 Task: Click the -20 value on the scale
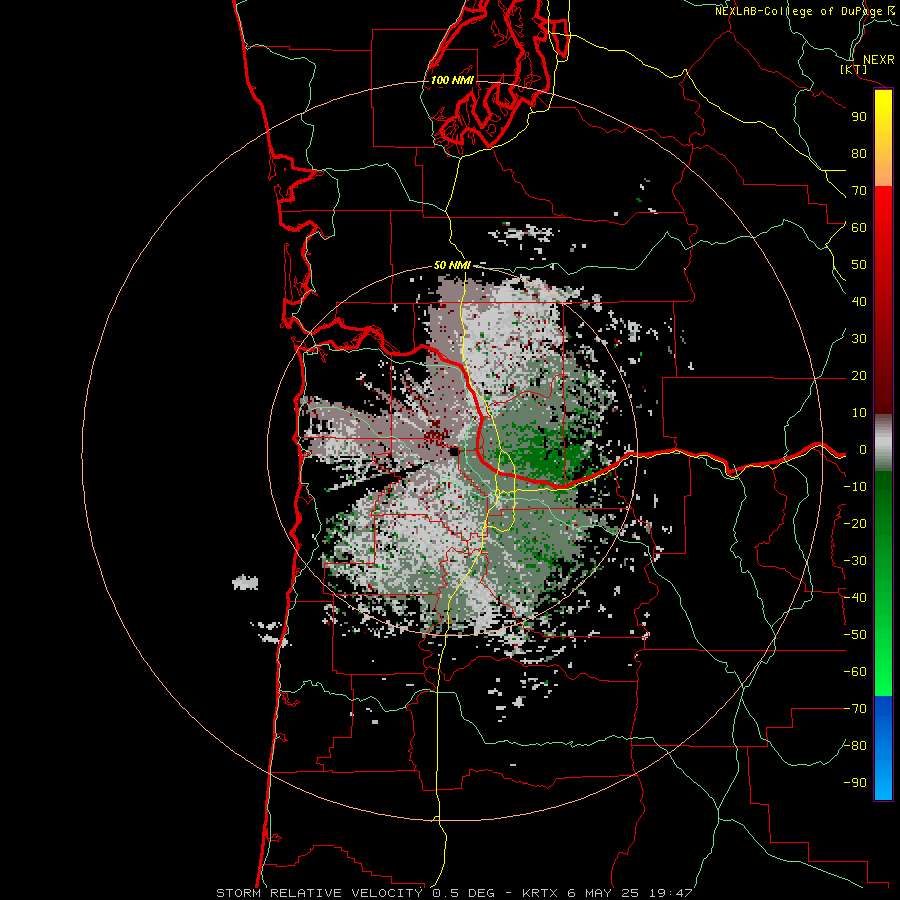click(x=855, y=524)
